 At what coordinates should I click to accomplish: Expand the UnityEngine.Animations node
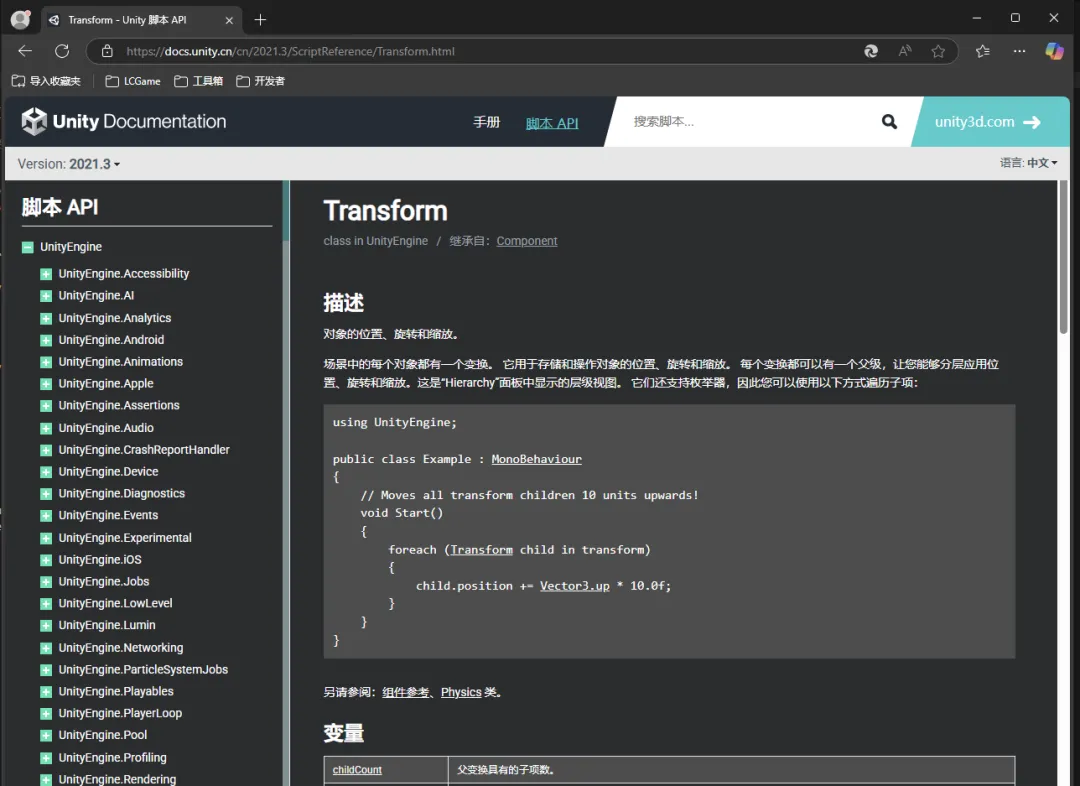click(46, 362)
